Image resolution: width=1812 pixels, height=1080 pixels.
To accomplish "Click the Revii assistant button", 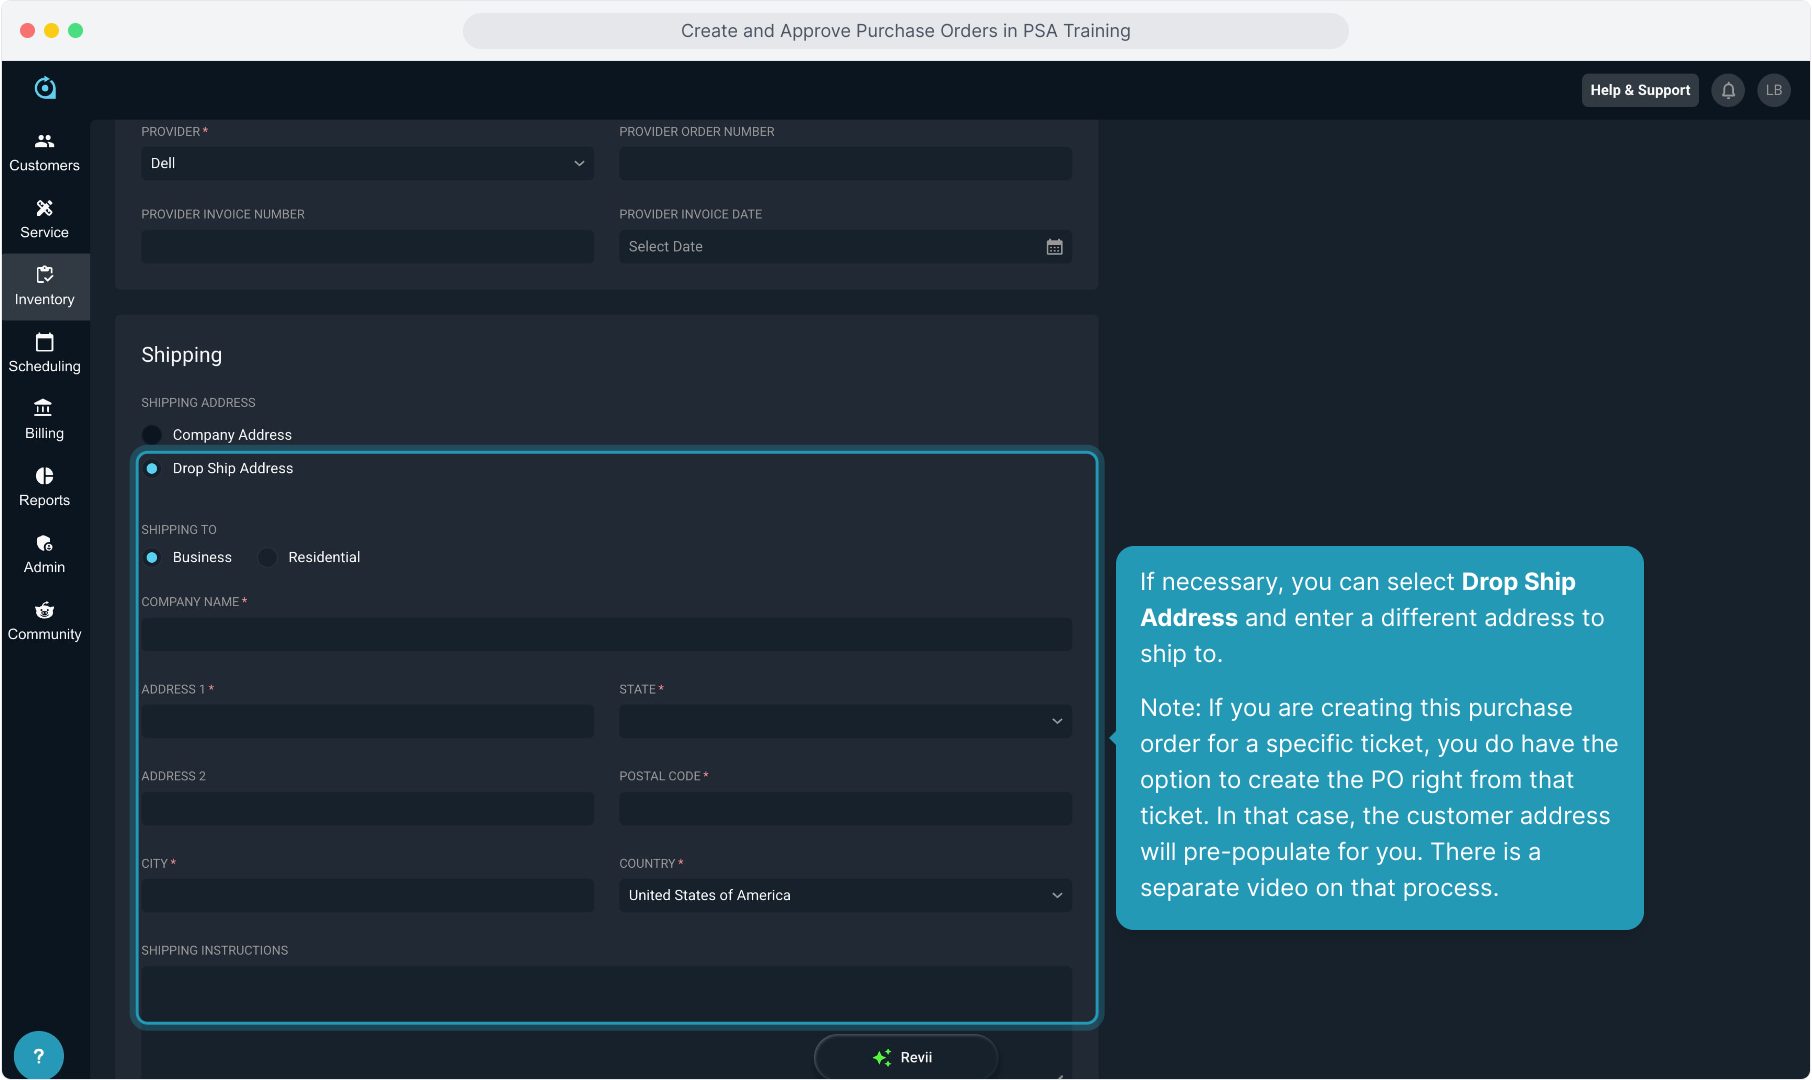I will pos(905,1057).
